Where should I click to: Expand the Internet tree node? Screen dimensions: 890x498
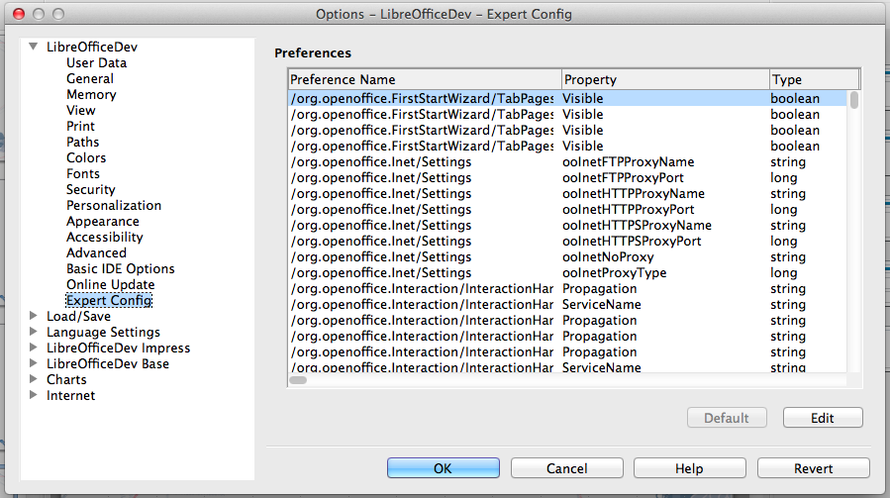tap(34, 396)
